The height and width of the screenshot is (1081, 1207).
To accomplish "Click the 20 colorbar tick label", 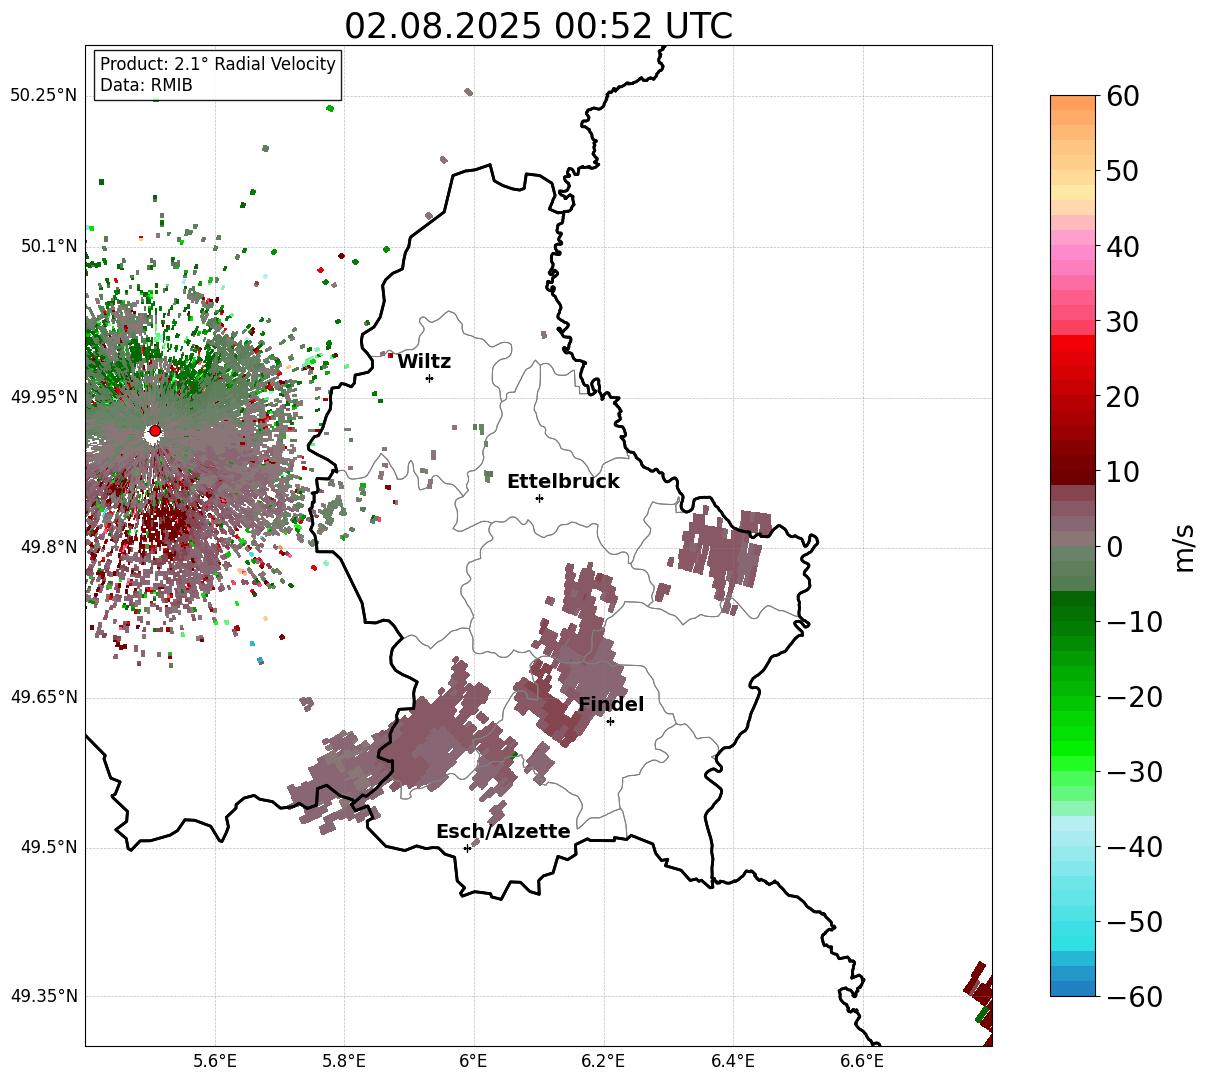I will coord(1122,397).
